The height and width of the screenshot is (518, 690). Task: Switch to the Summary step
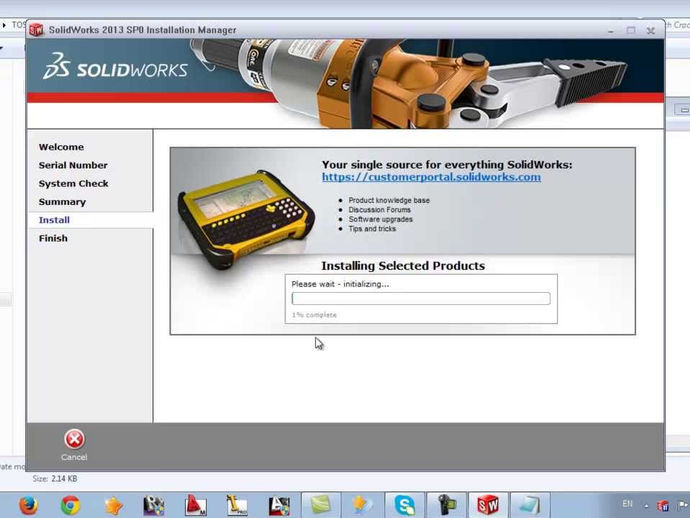pos(62,202)
